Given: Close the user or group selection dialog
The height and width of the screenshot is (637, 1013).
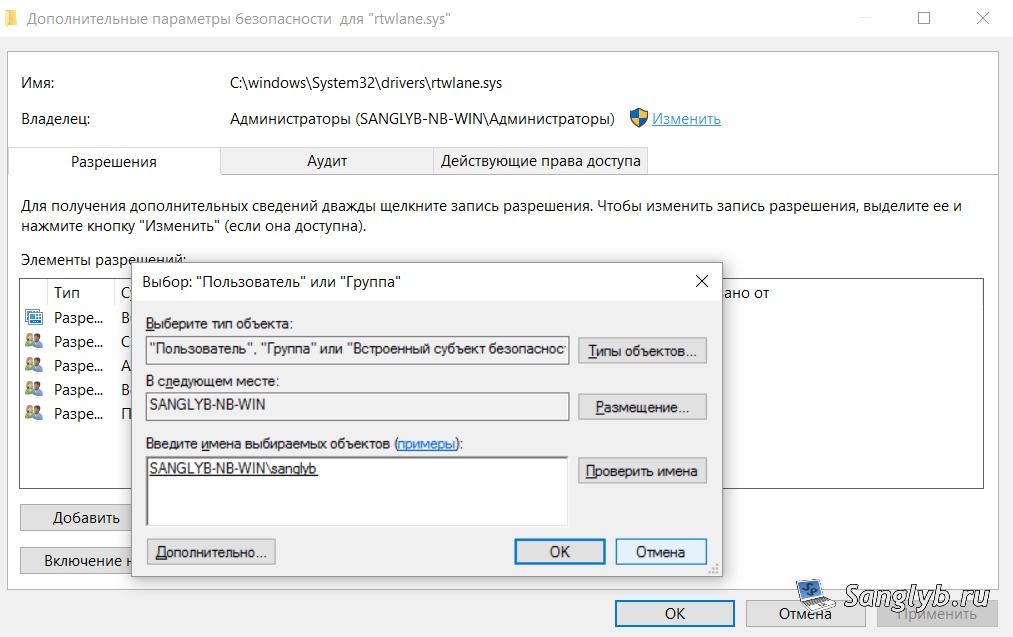Looking at the screenshot, I should coord(702,281).
